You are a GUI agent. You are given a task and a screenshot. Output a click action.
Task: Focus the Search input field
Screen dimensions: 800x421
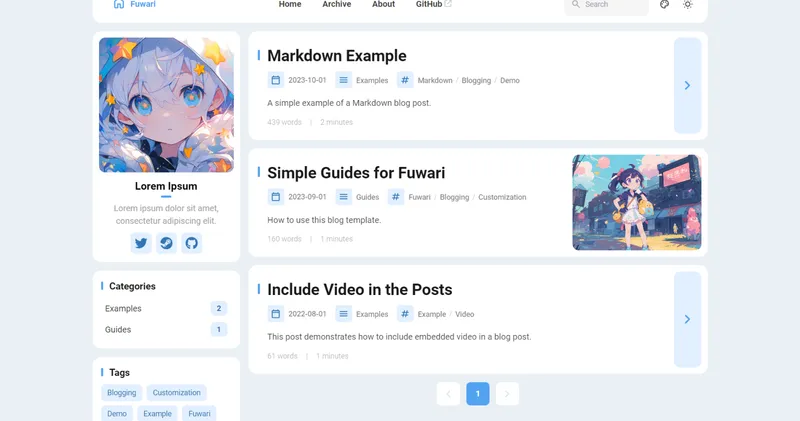pos(610,5)
